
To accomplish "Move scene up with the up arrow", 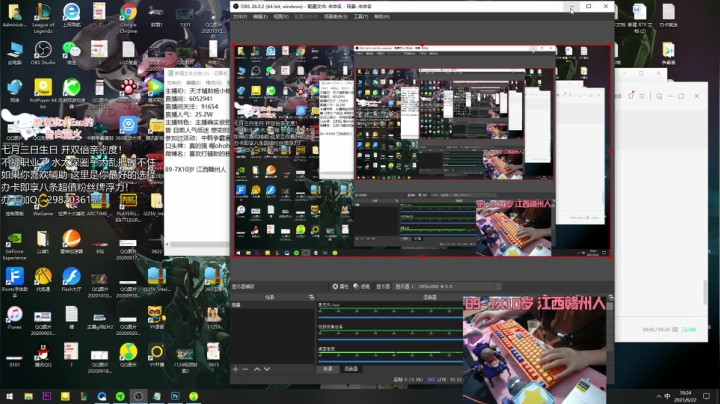I will (x=257, y=369).
